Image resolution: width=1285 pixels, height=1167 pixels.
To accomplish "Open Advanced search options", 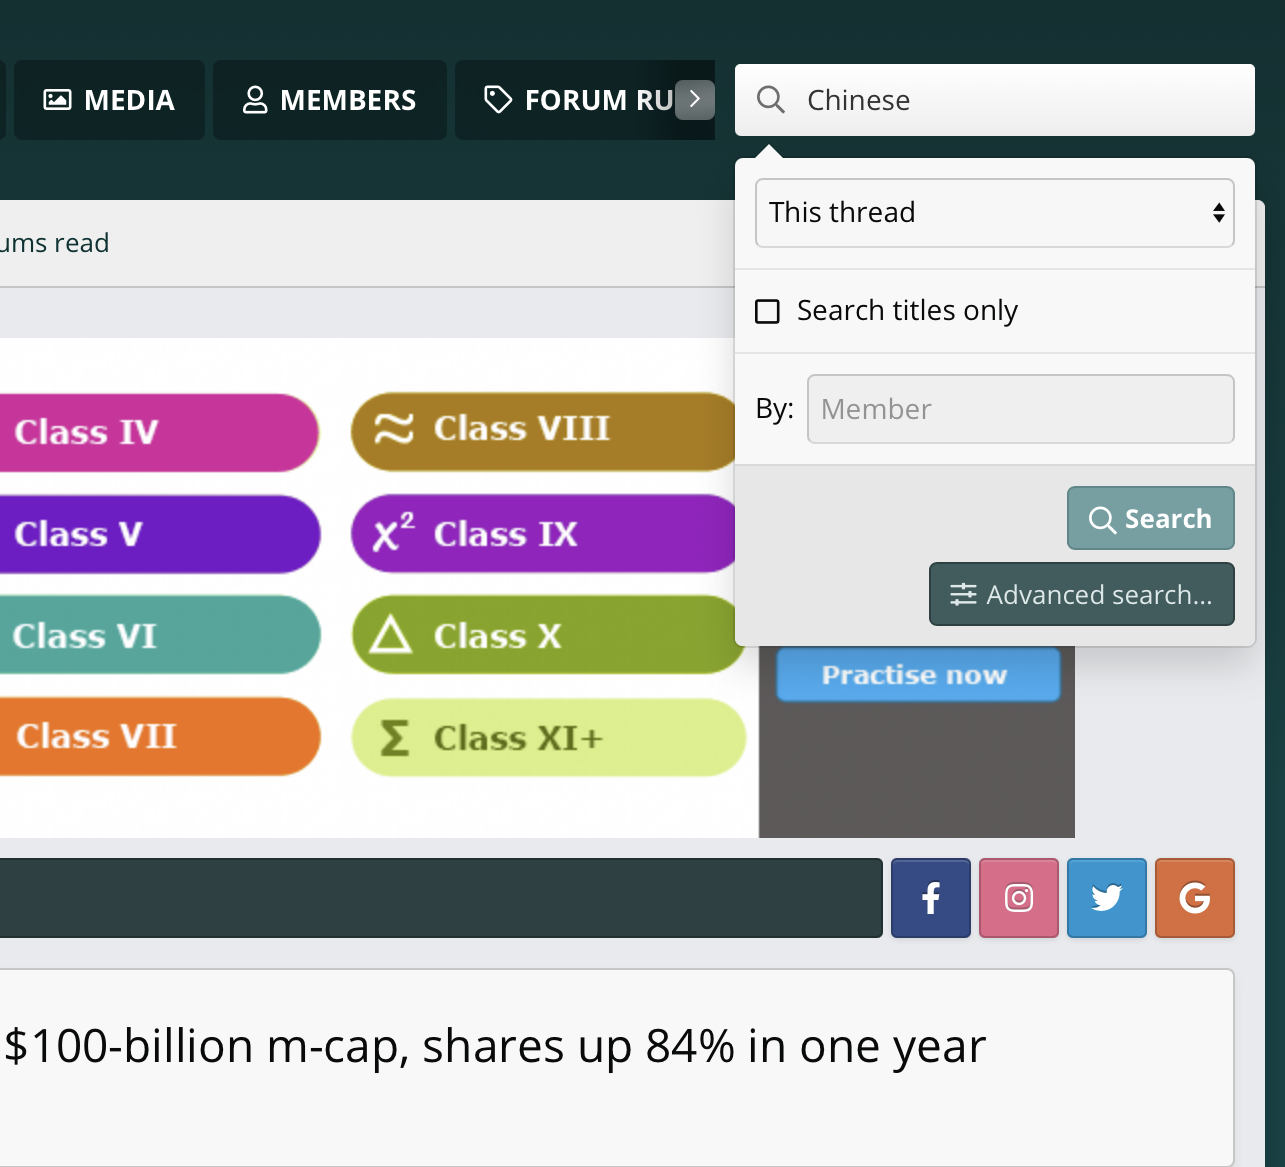I will coord(1081,594).
